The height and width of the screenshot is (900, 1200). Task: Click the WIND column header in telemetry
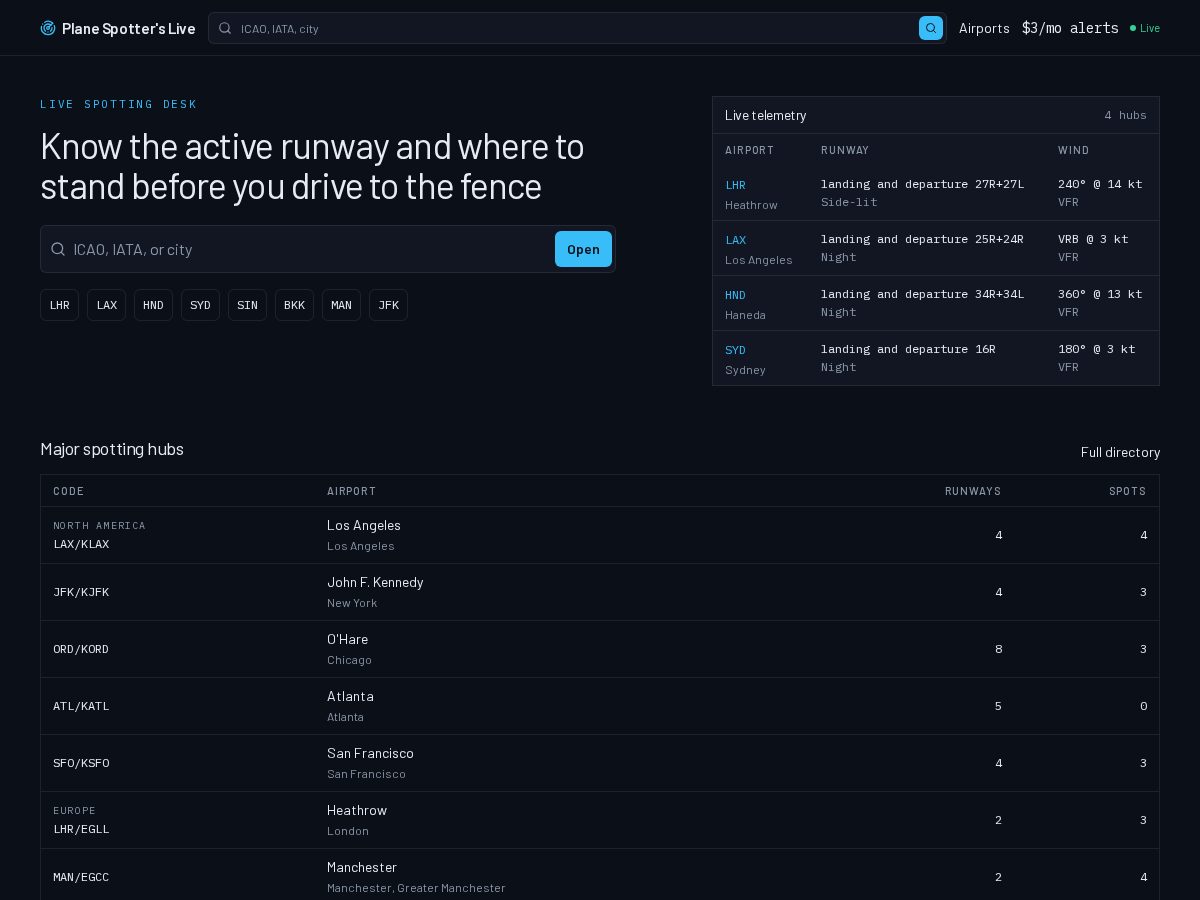click(x=1074, y=150)
